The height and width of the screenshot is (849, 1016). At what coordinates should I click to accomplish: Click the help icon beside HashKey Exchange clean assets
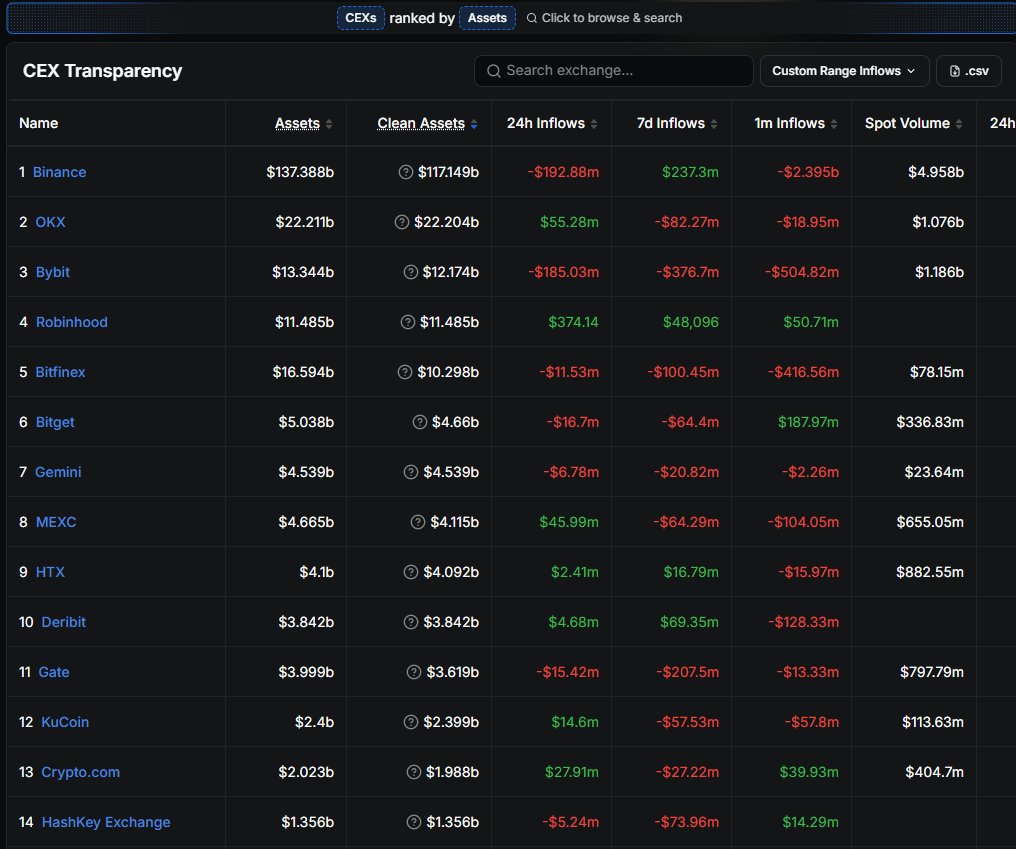click(413, 822)
